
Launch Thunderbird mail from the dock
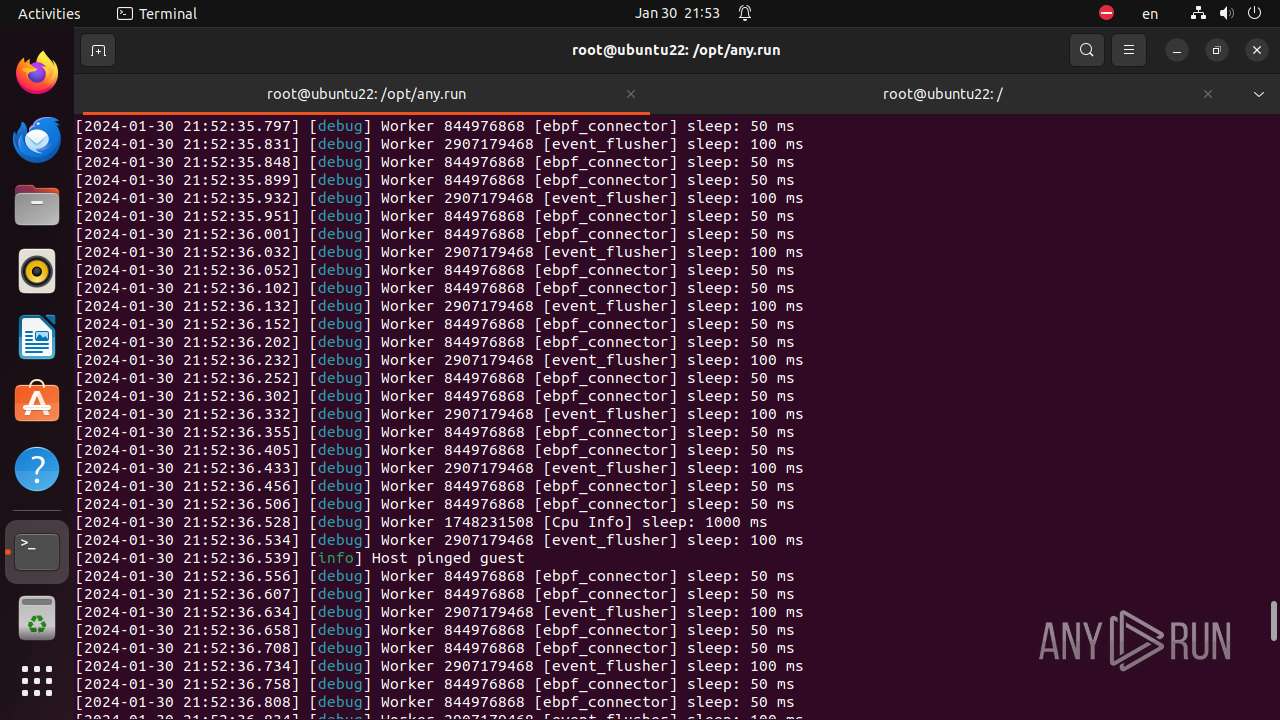point(37,139)
